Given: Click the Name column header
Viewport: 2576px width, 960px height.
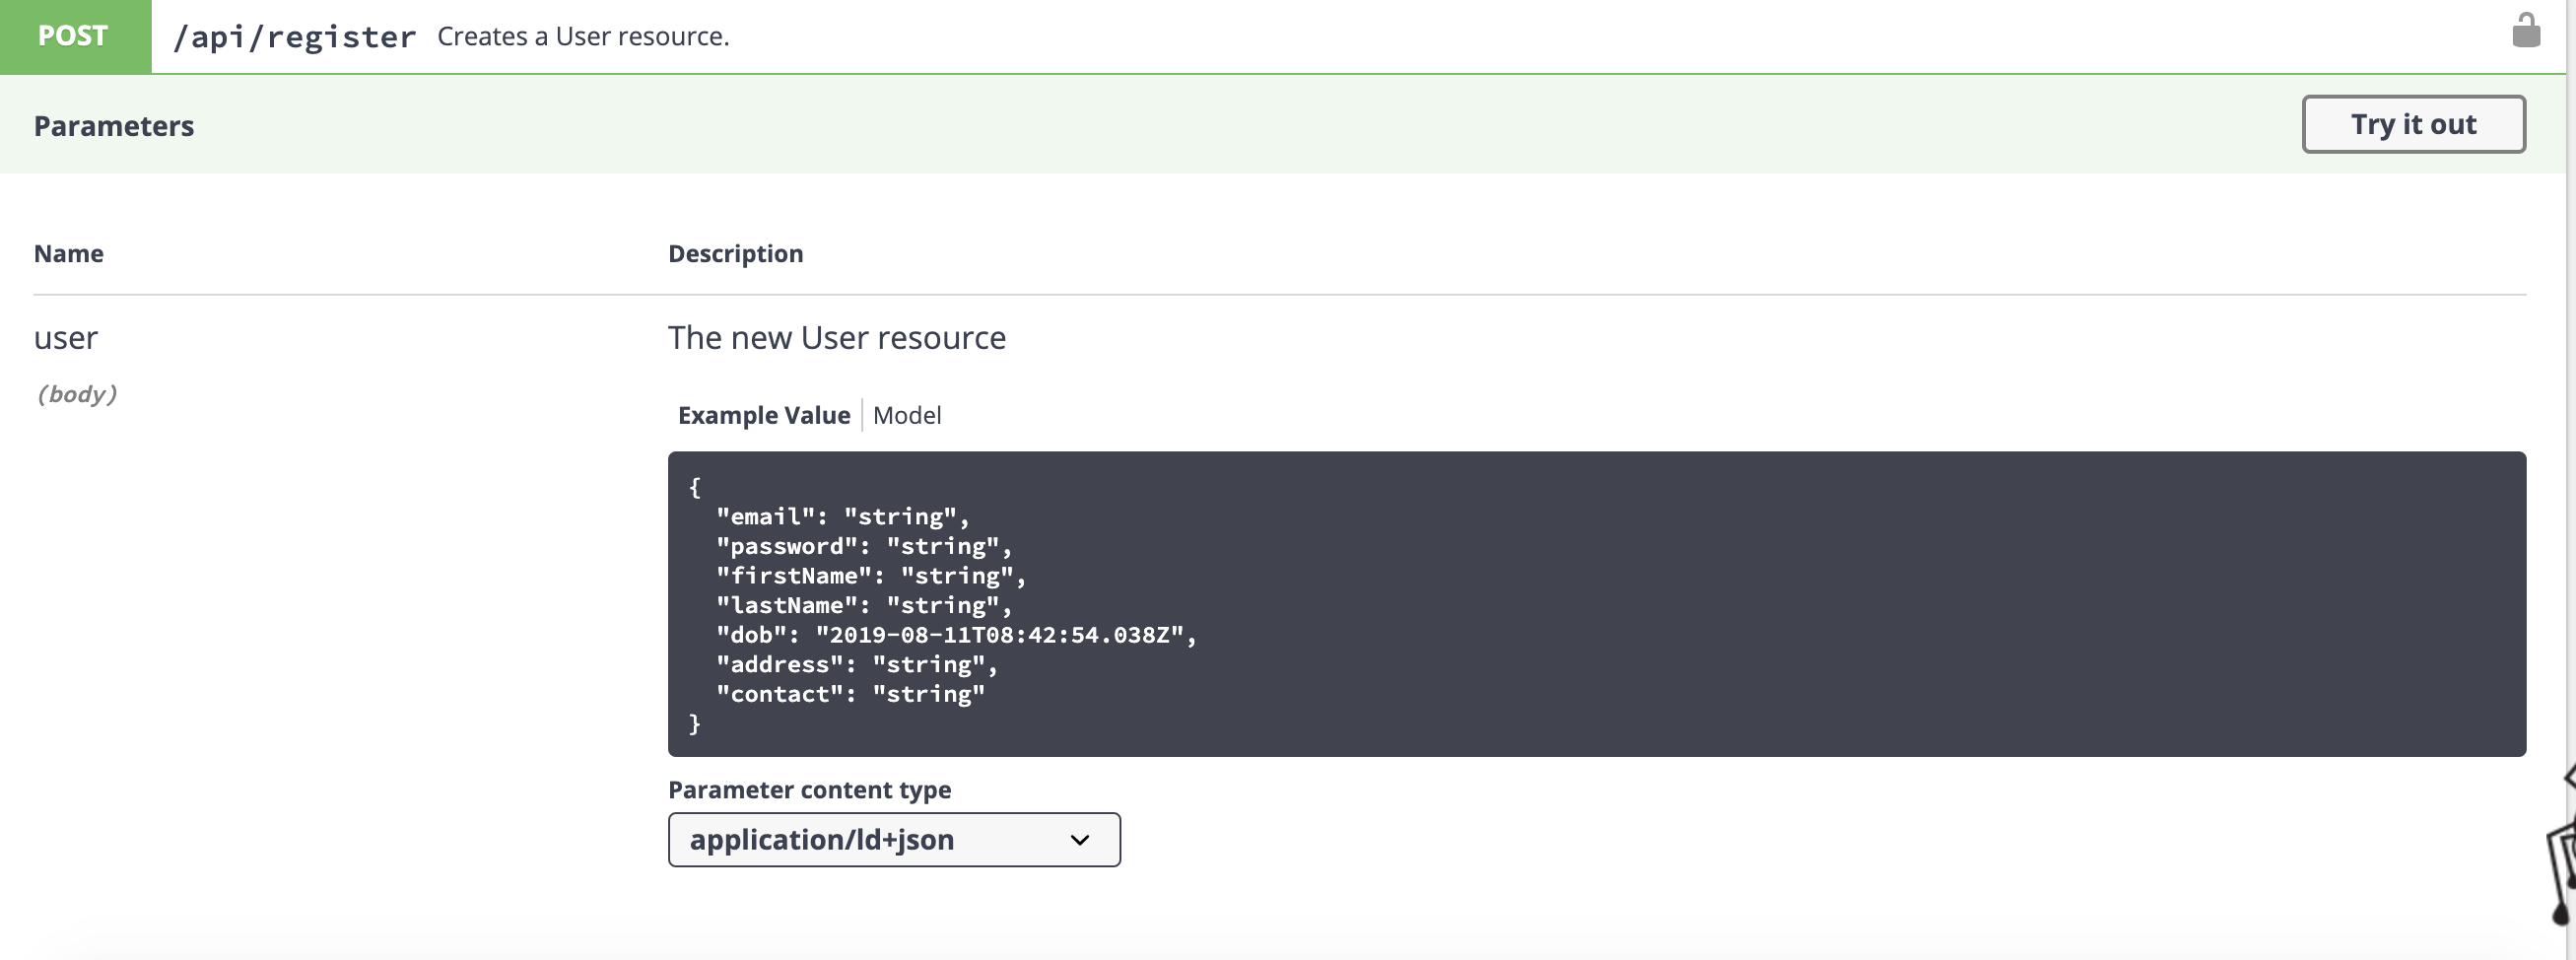Looking at the screenshot, I should click(69, 254).
